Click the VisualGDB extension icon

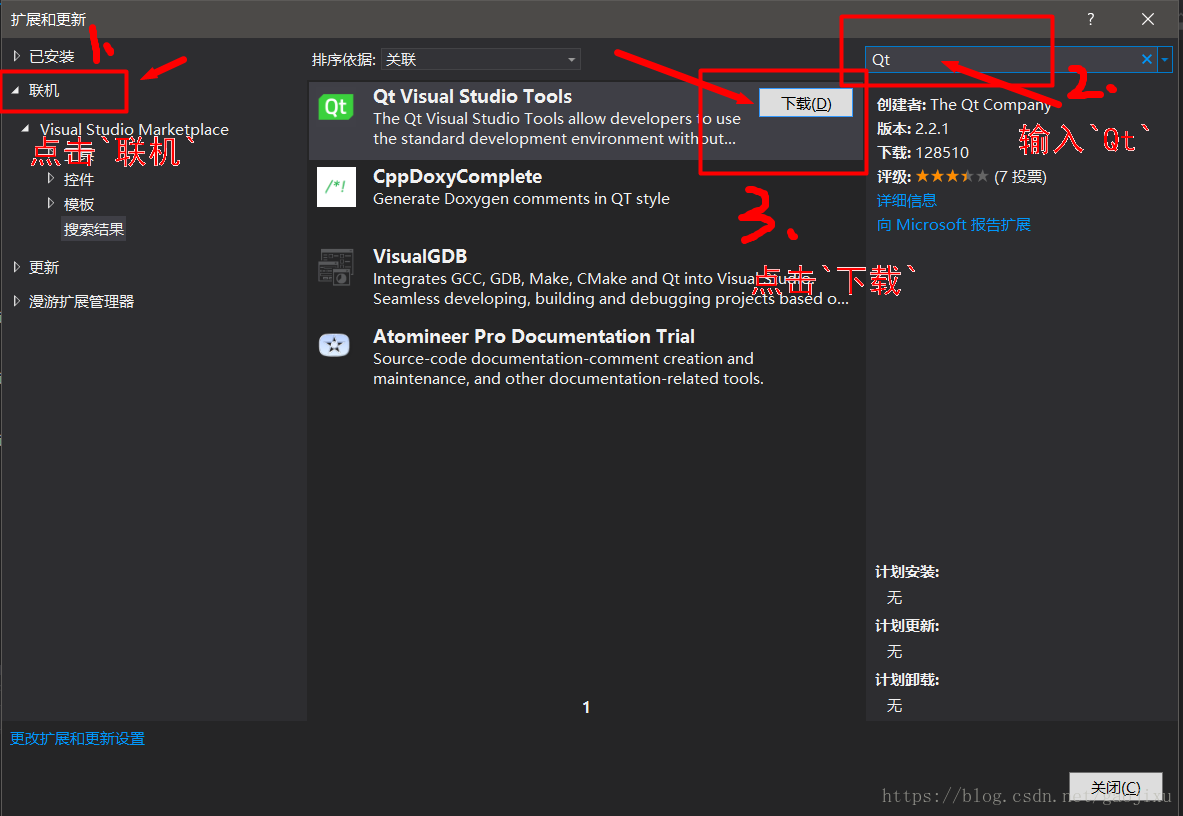336,267
